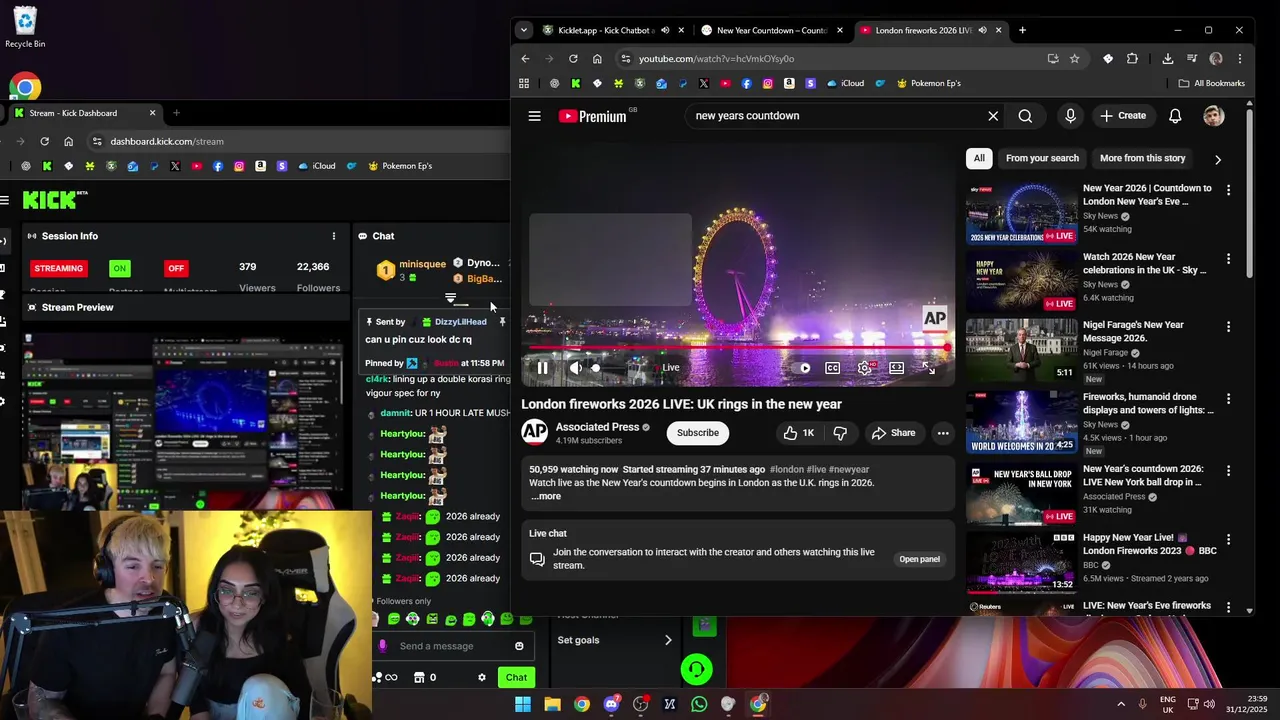Screen dimensions: 1280x720
Task: Switch YouTube player to theater mode
Action: [x=897, y=368]
